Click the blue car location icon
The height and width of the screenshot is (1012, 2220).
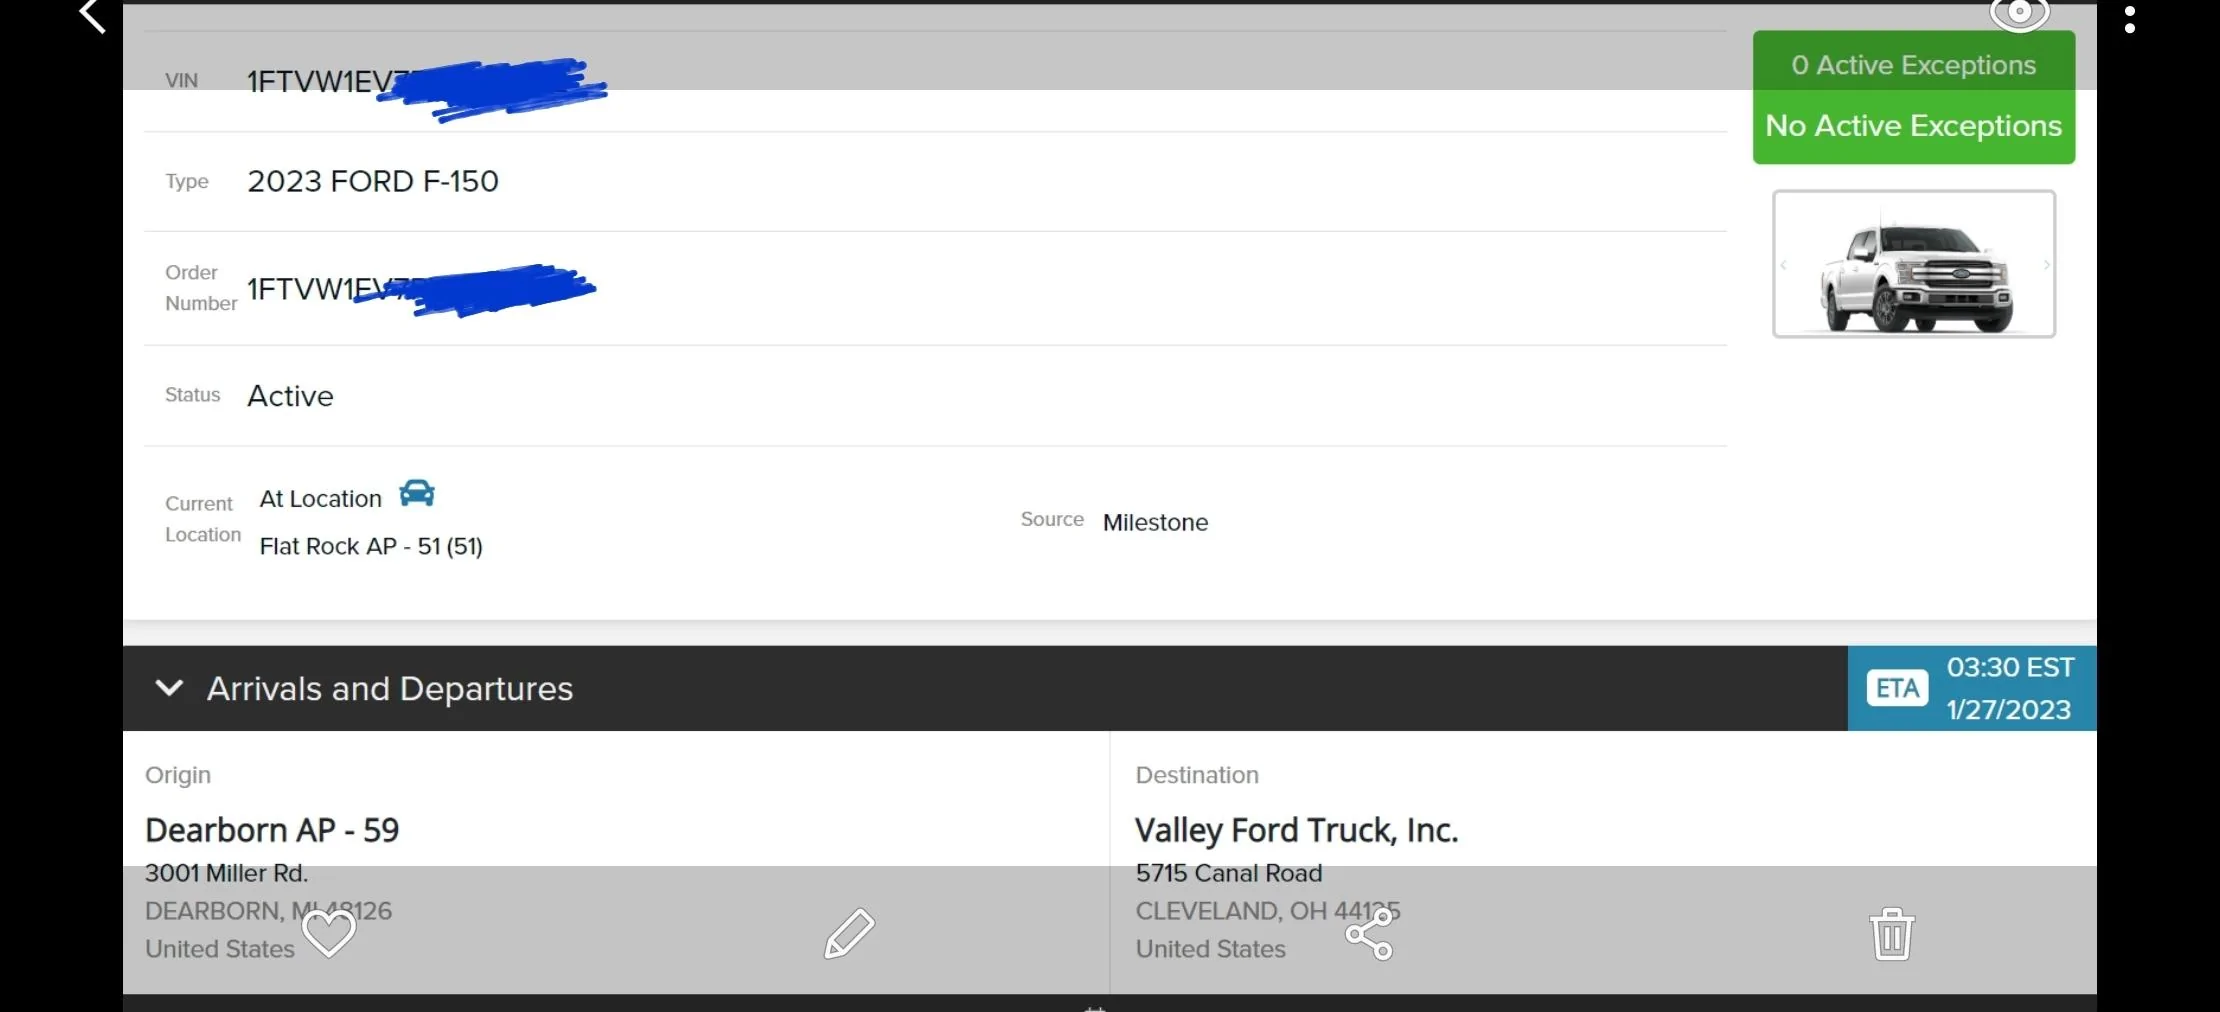point(417,494)
